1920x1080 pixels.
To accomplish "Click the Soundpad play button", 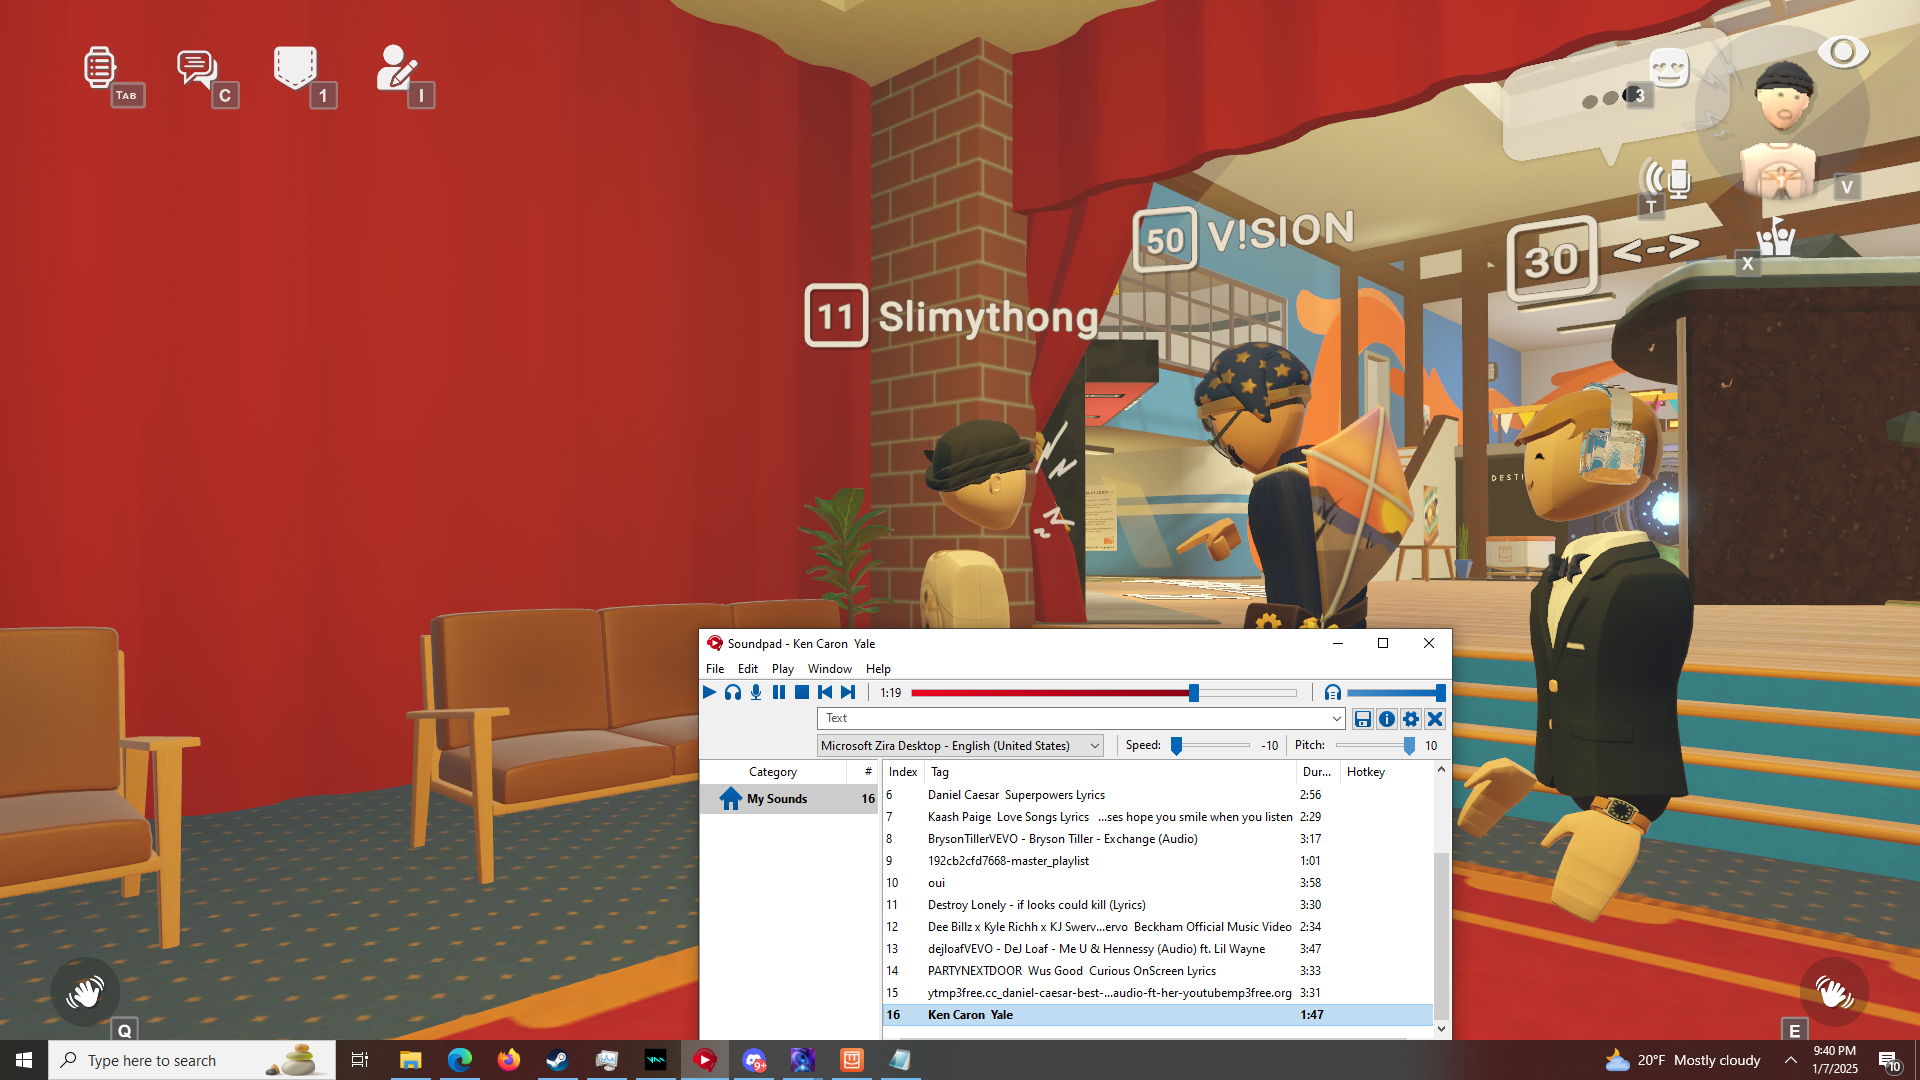I will (x=709, y=692).
